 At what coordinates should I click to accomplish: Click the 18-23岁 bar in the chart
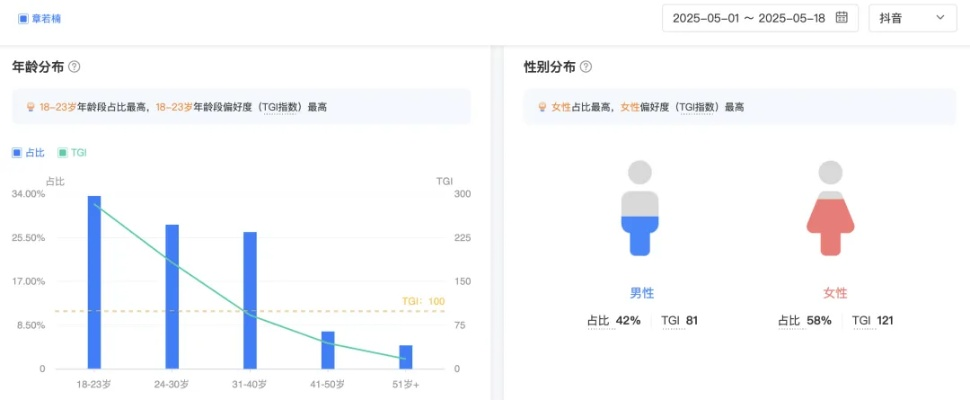pyautogui.click(x=94, y=282)
